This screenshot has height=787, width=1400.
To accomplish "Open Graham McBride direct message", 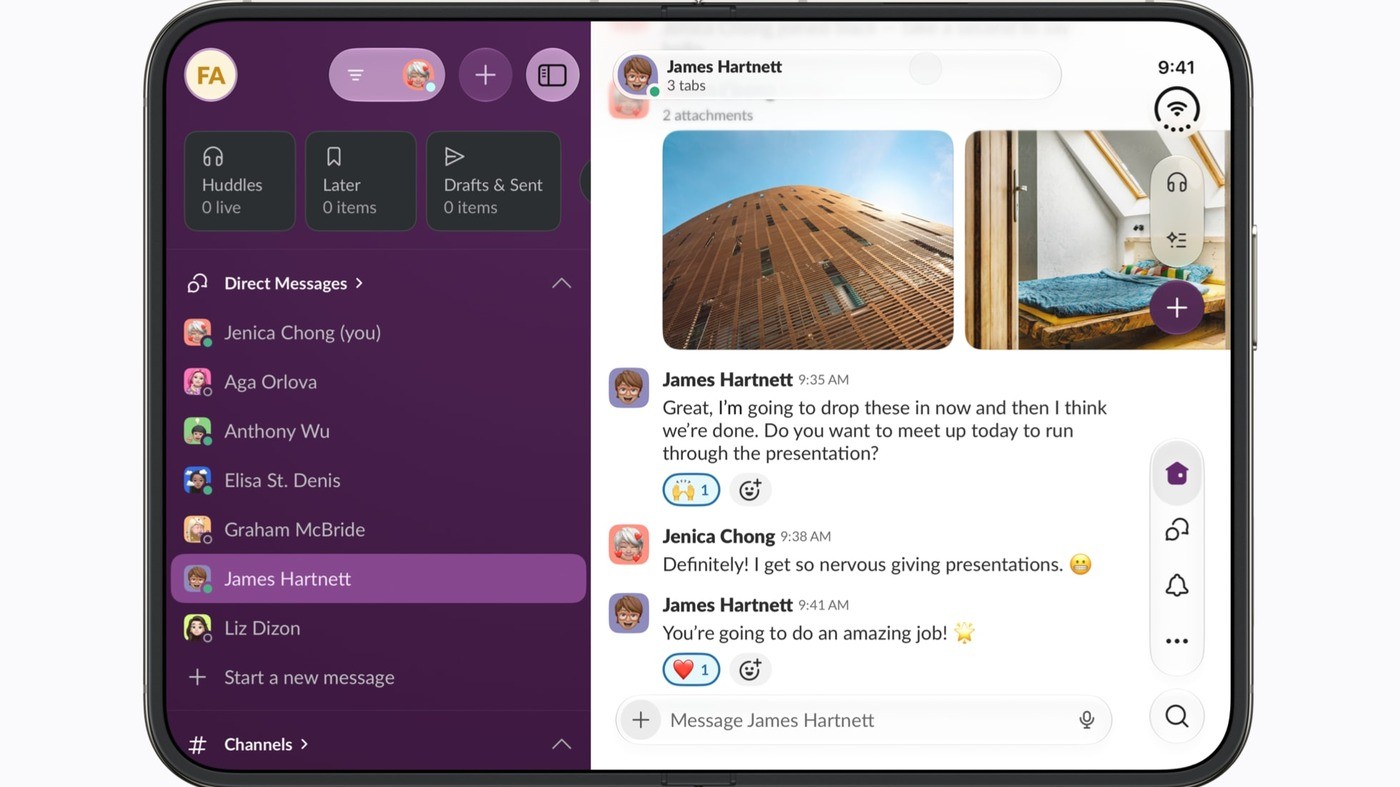I will pyautogui.click(x=378, y=529).
